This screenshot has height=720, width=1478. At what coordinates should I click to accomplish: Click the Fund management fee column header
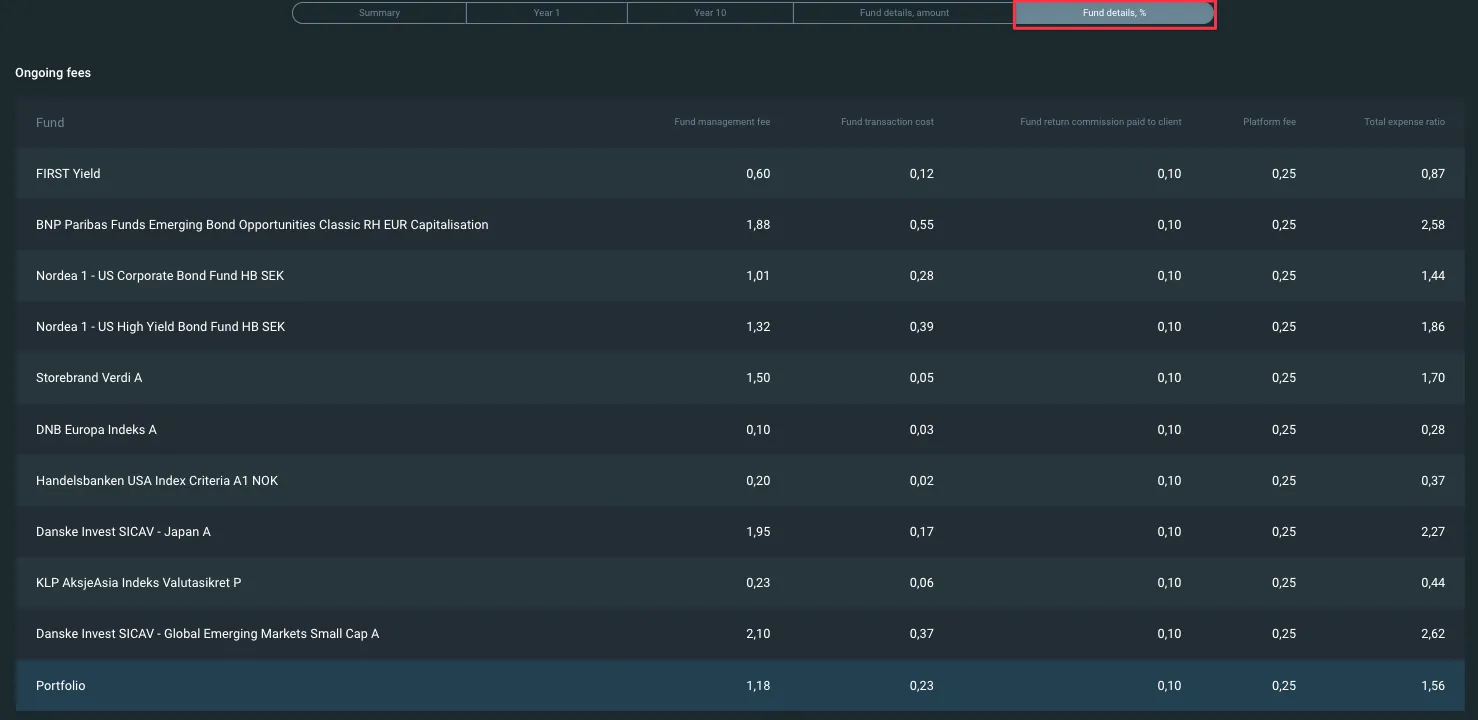722,122
